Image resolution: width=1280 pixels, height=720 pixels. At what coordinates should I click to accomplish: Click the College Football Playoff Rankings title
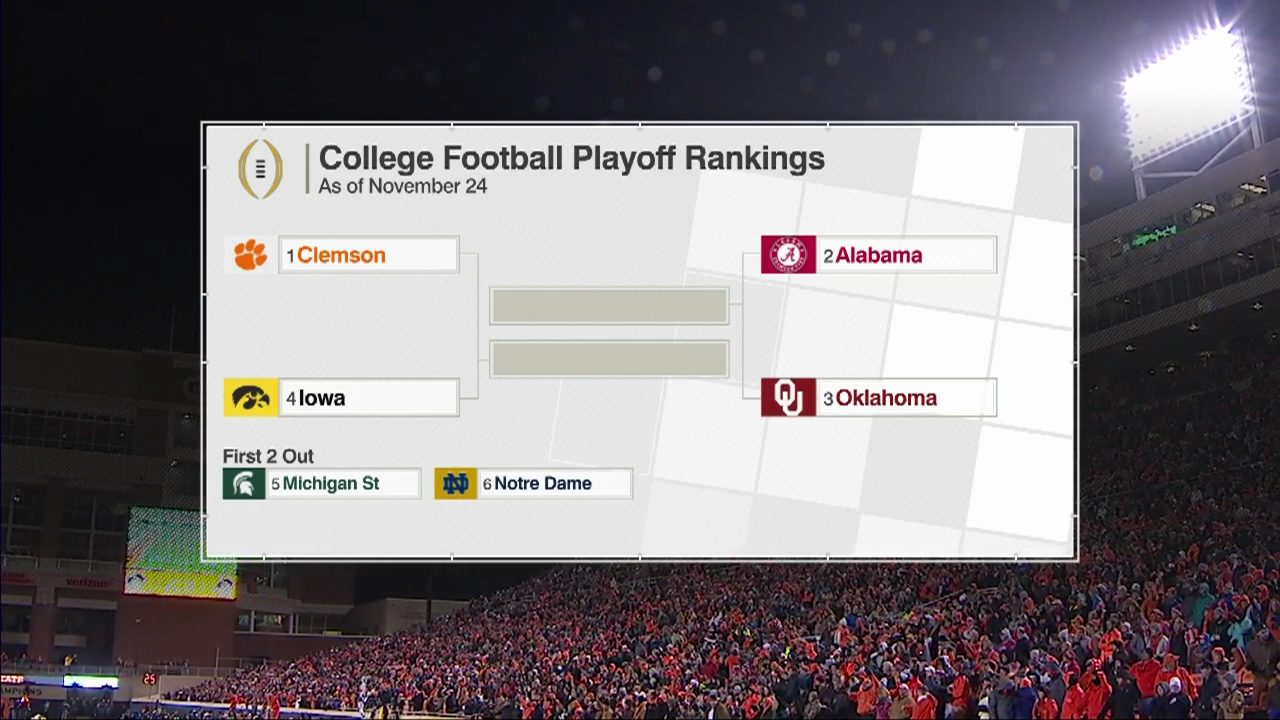coord(571,158)
